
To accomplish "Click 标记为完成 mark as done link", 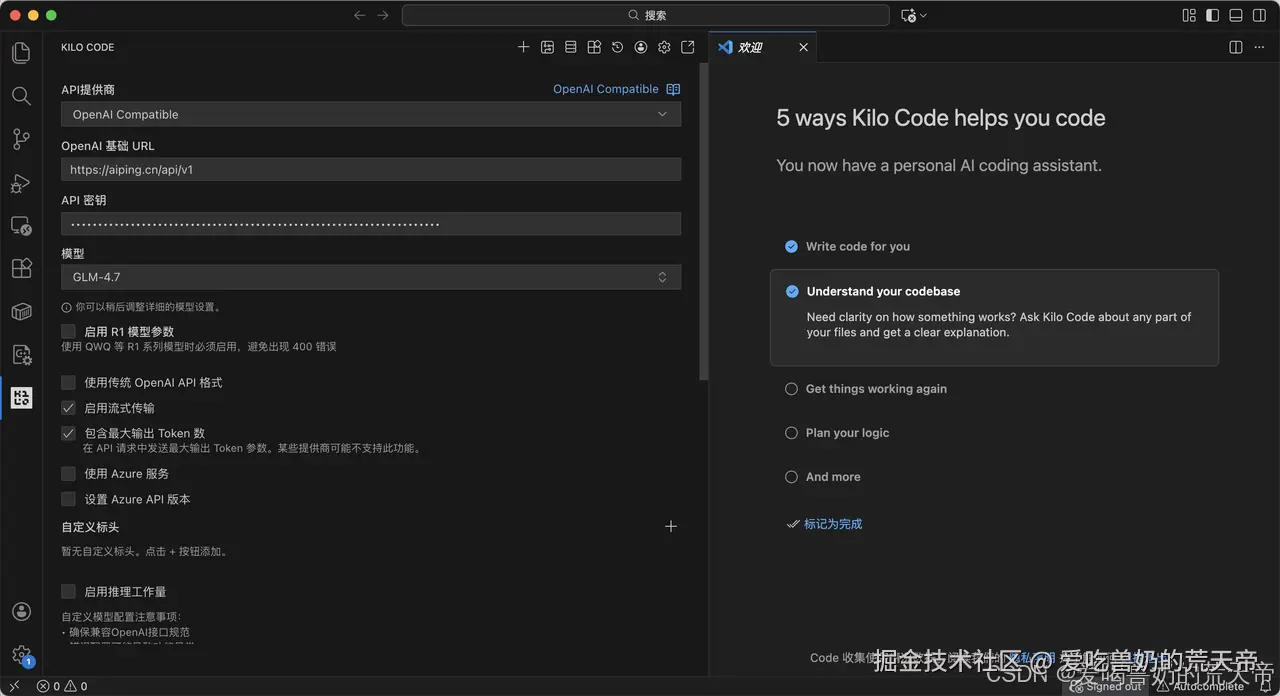I will click(x=824, y=524).
